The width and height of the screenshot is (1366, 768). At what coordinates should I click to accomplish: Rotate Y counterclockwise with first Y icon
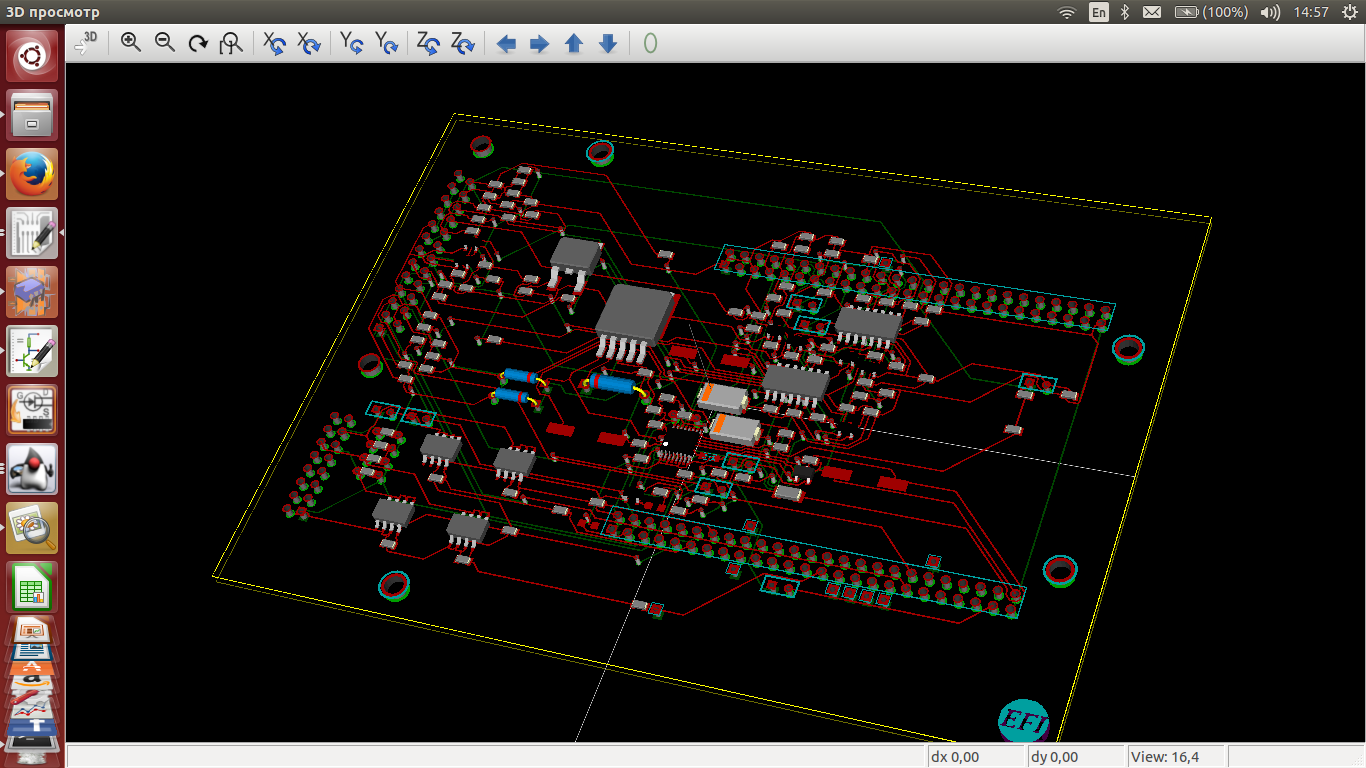[352, 43]
